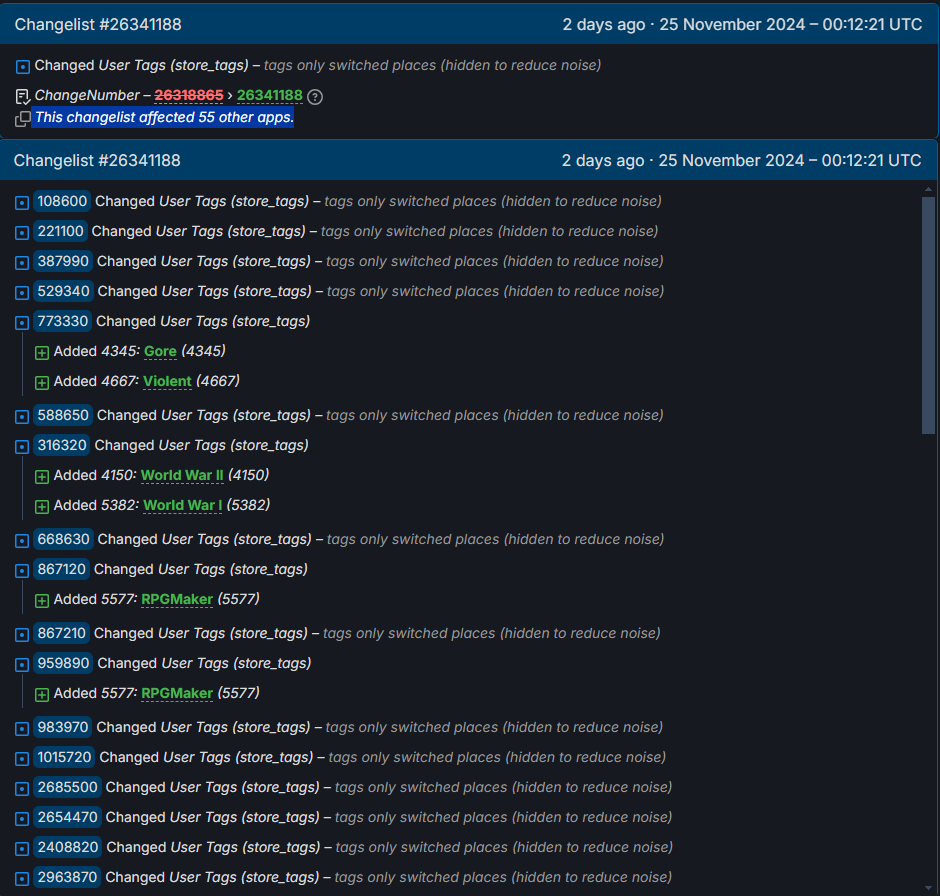
Task: Open old change number 26318865
Action: [x=189, y=95]
